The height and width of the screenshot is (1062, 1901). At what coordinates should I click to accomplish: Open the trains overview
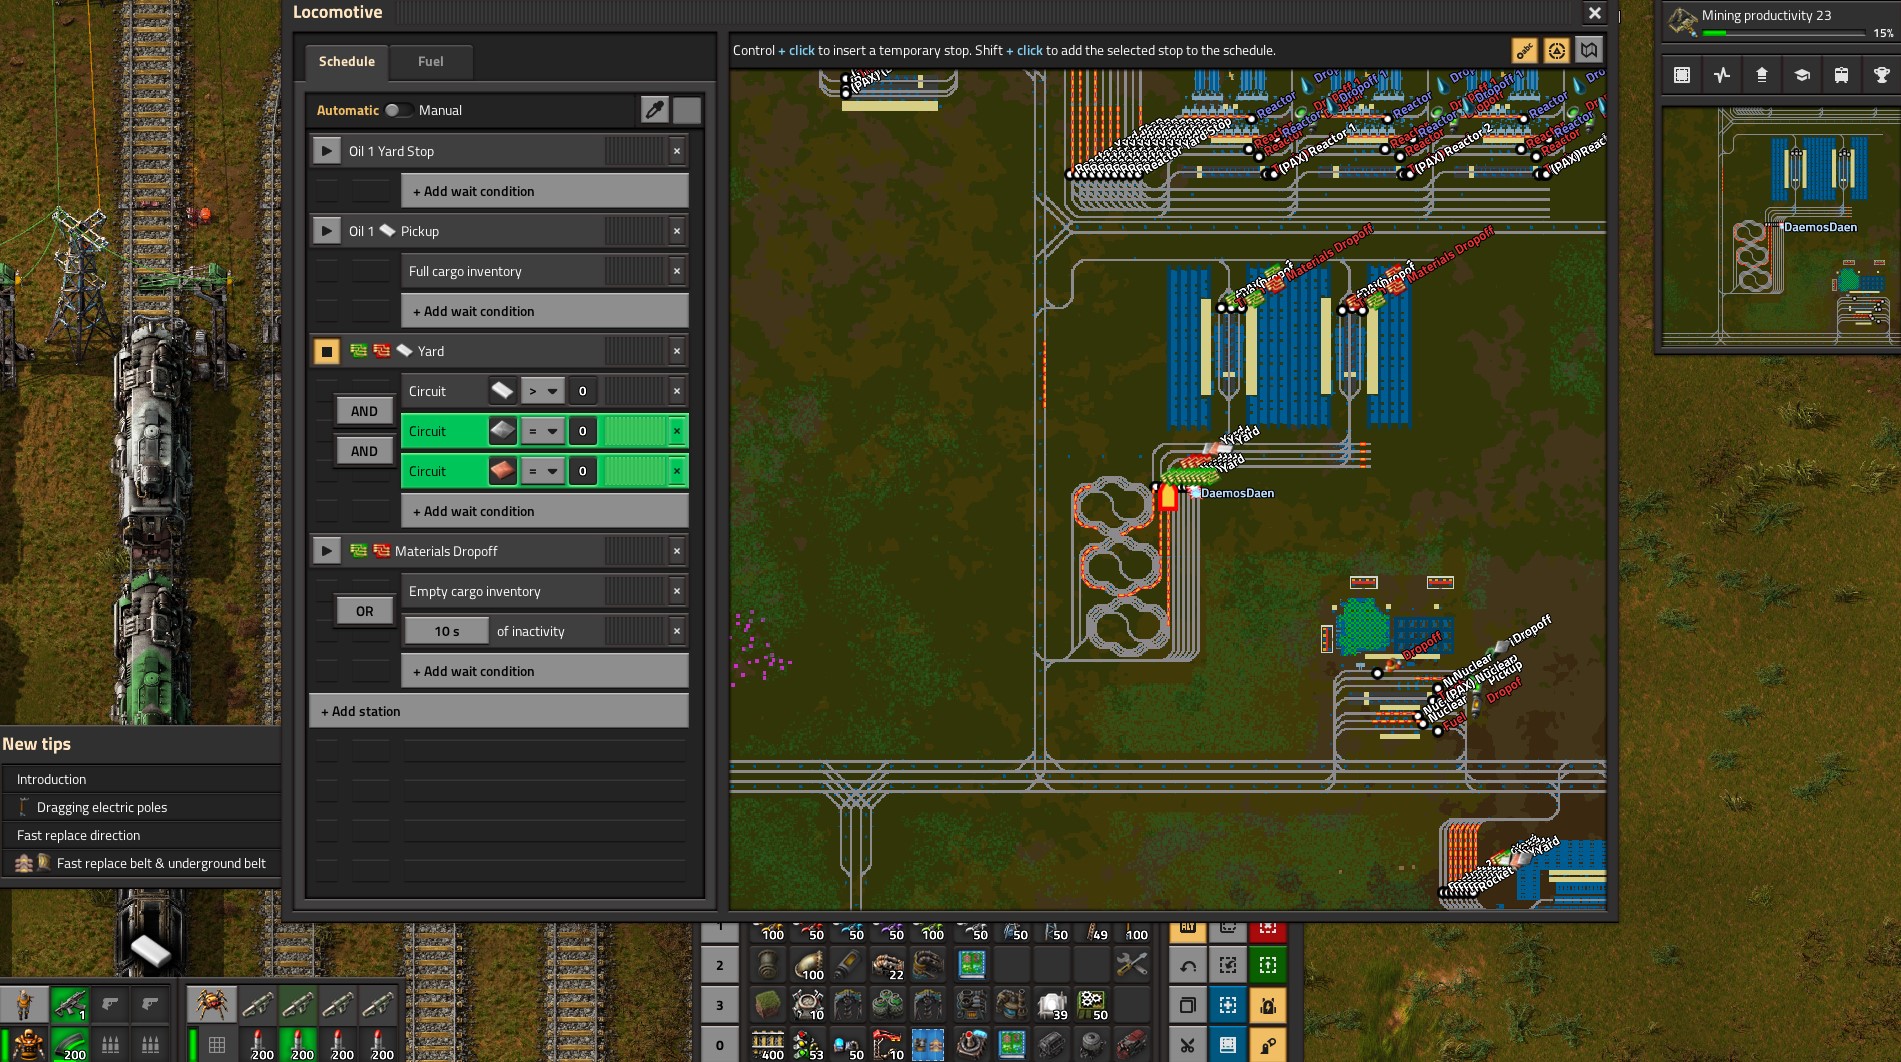(1842, 75)
